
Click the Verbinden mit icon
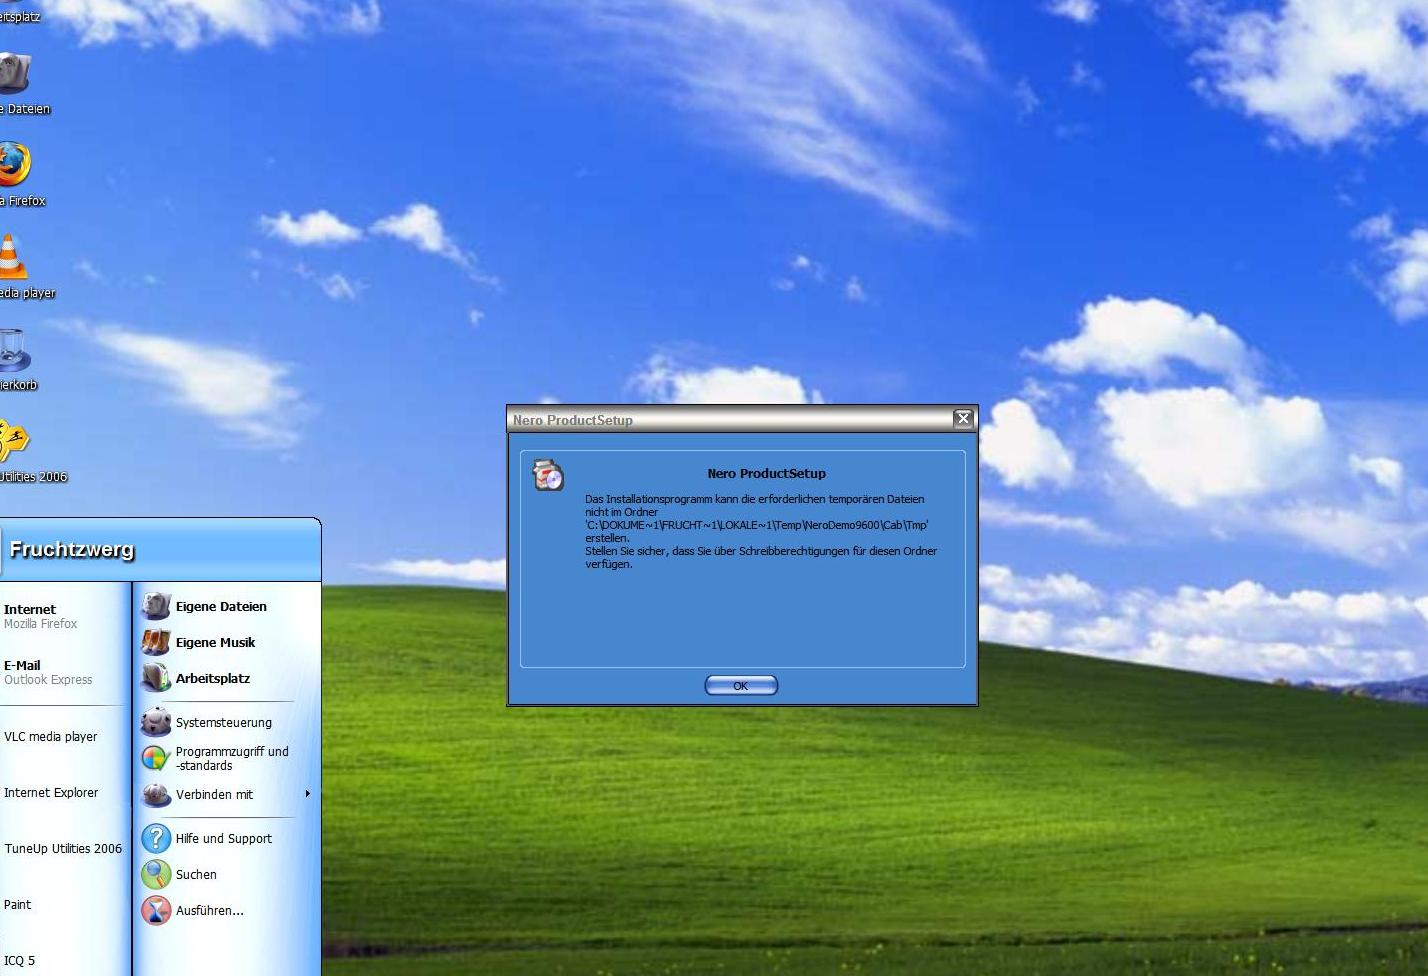[x=156, y=794]
